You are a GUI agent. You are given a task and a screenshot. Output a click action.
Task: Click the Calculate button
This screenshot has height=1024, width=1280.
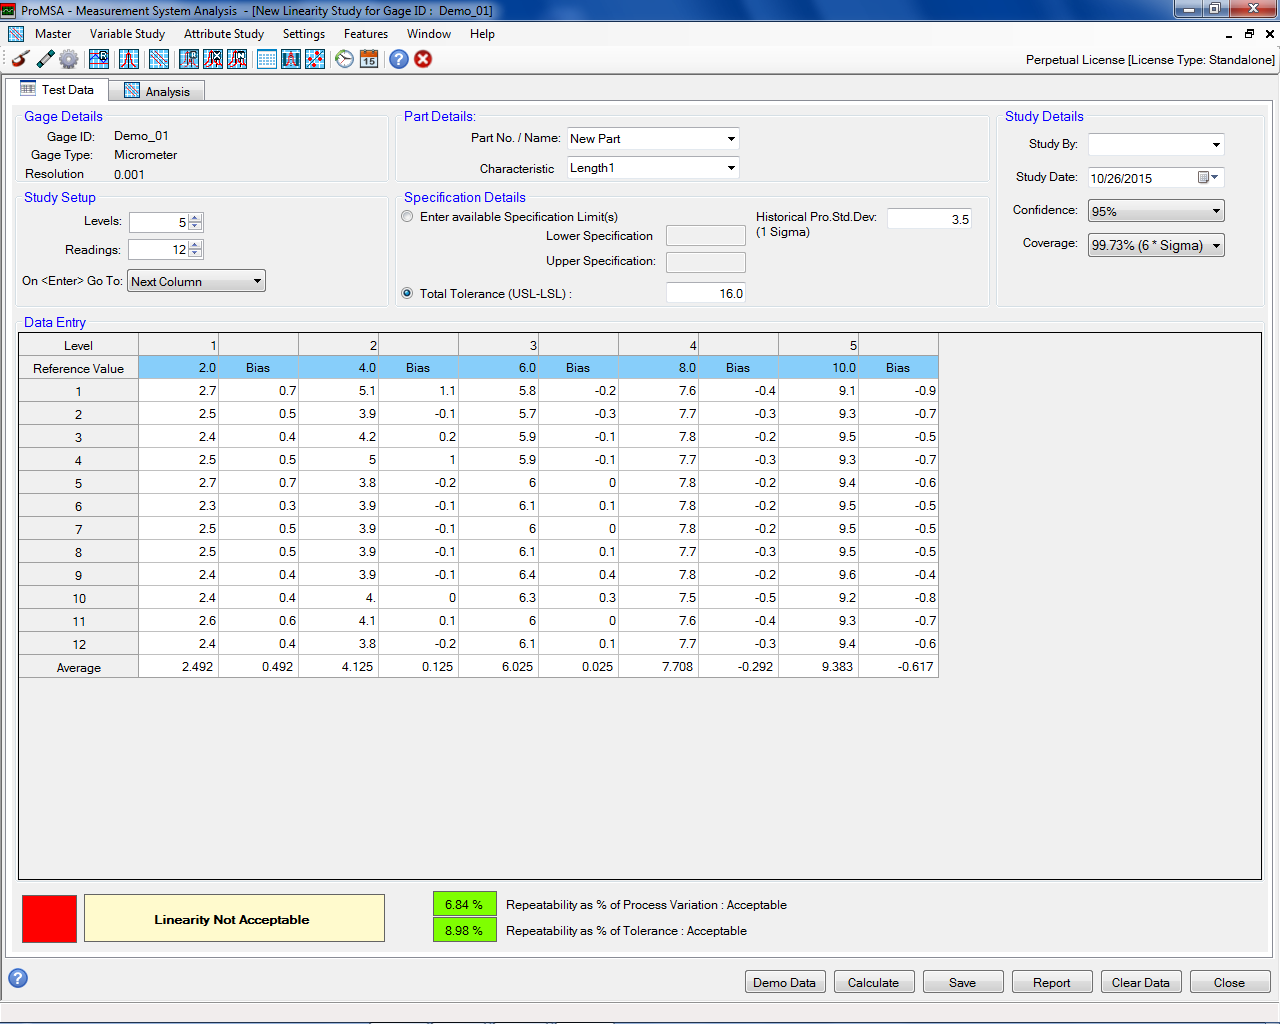point(874,982)
